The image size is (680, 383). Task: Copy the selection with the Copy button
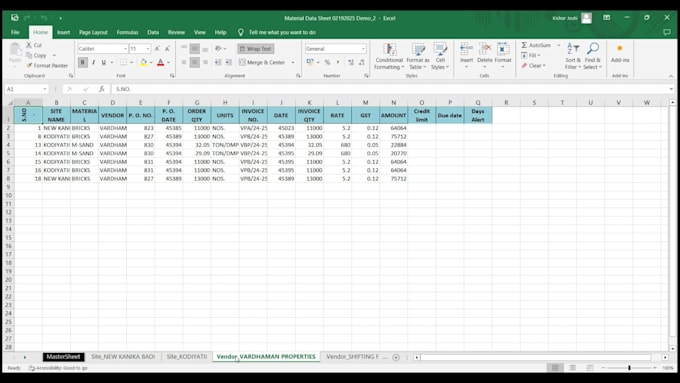click(x=36, y=55)
